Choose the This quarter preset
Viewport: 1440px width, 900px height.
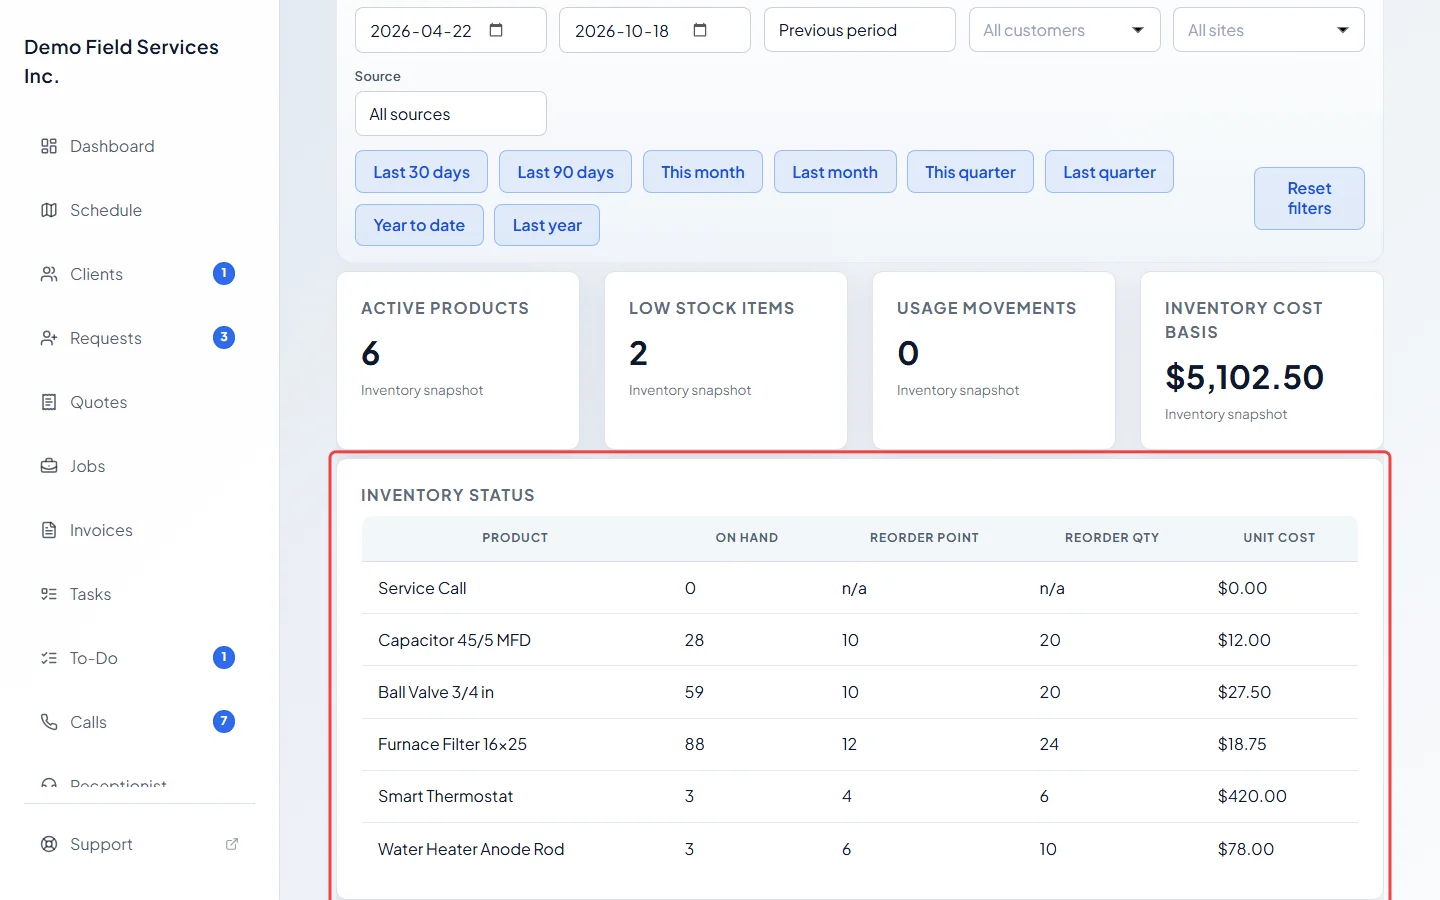970,172
